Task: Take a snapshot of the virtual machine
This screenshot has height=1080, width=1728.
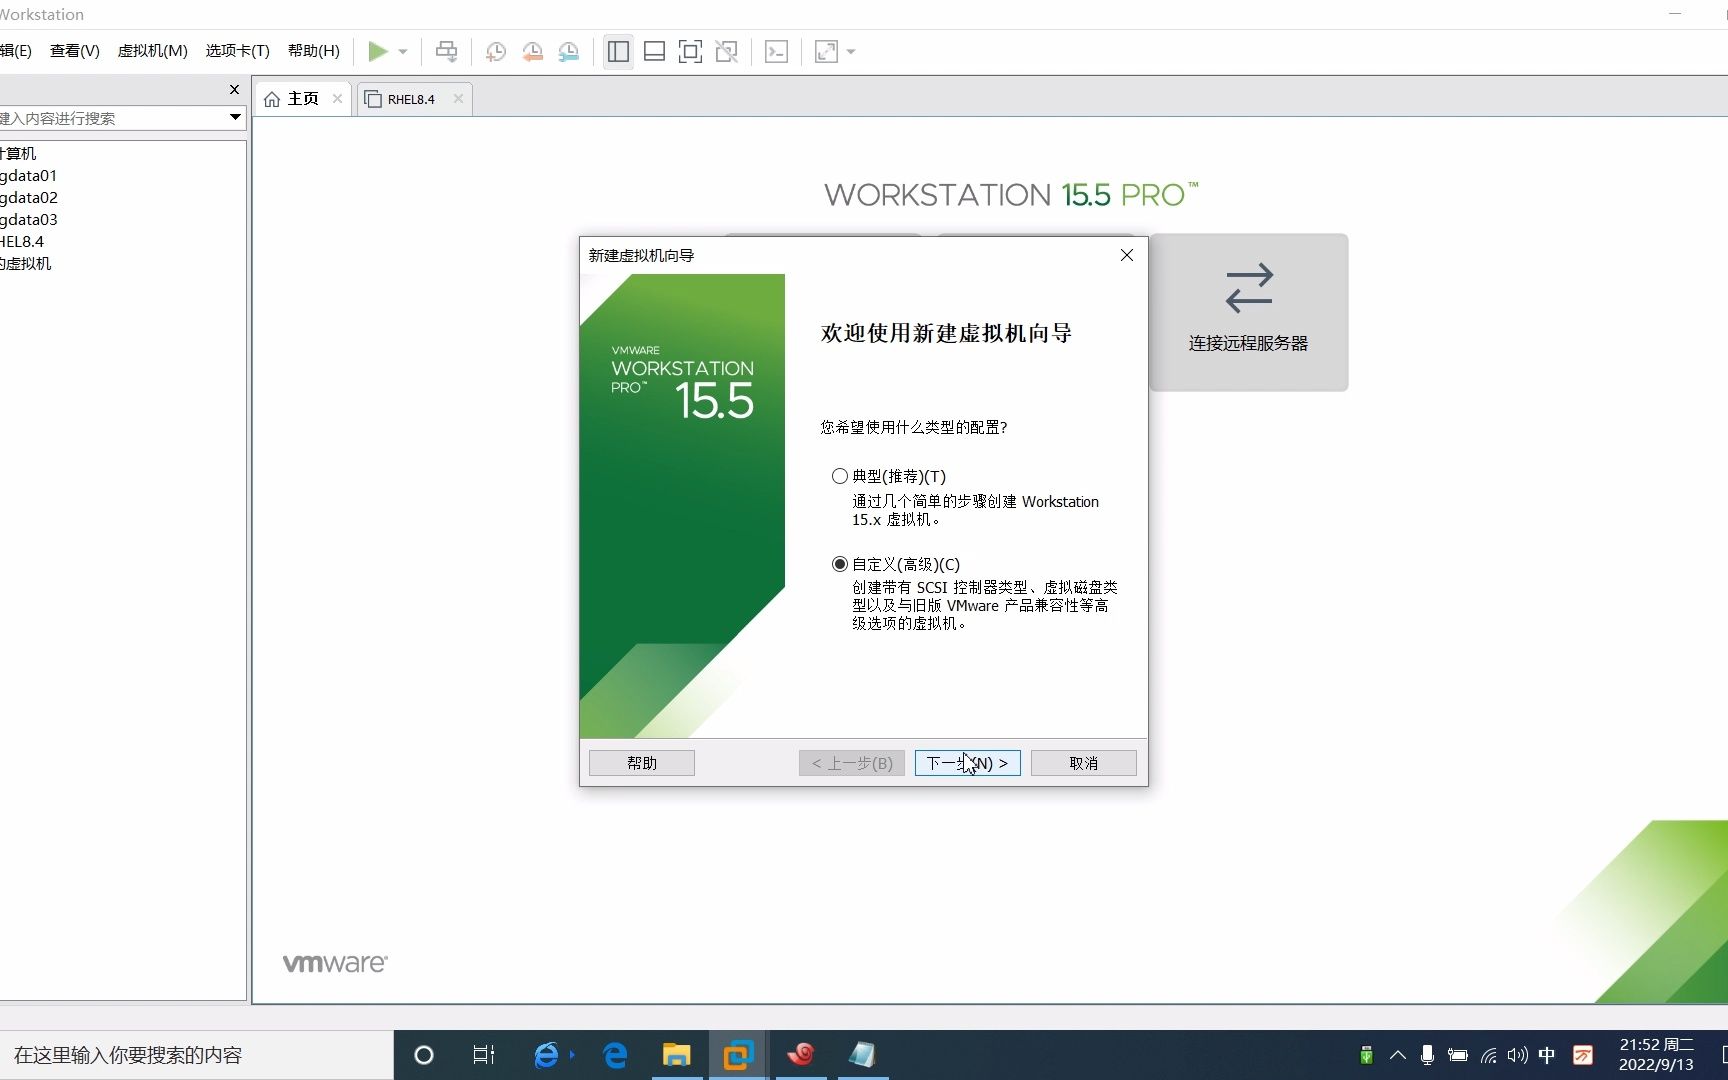Action: (495, 51)
